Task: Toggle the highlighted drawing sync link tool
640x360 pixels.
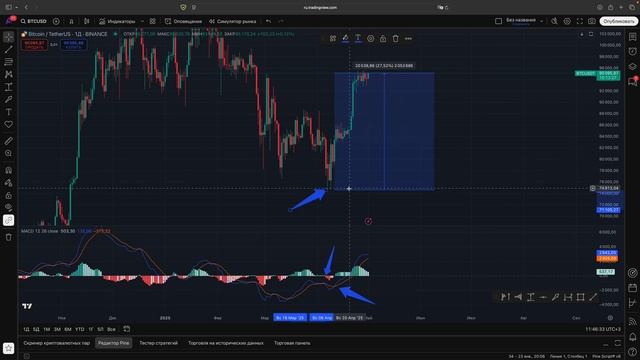Action: pyautogui.click(x=9, y=220)
